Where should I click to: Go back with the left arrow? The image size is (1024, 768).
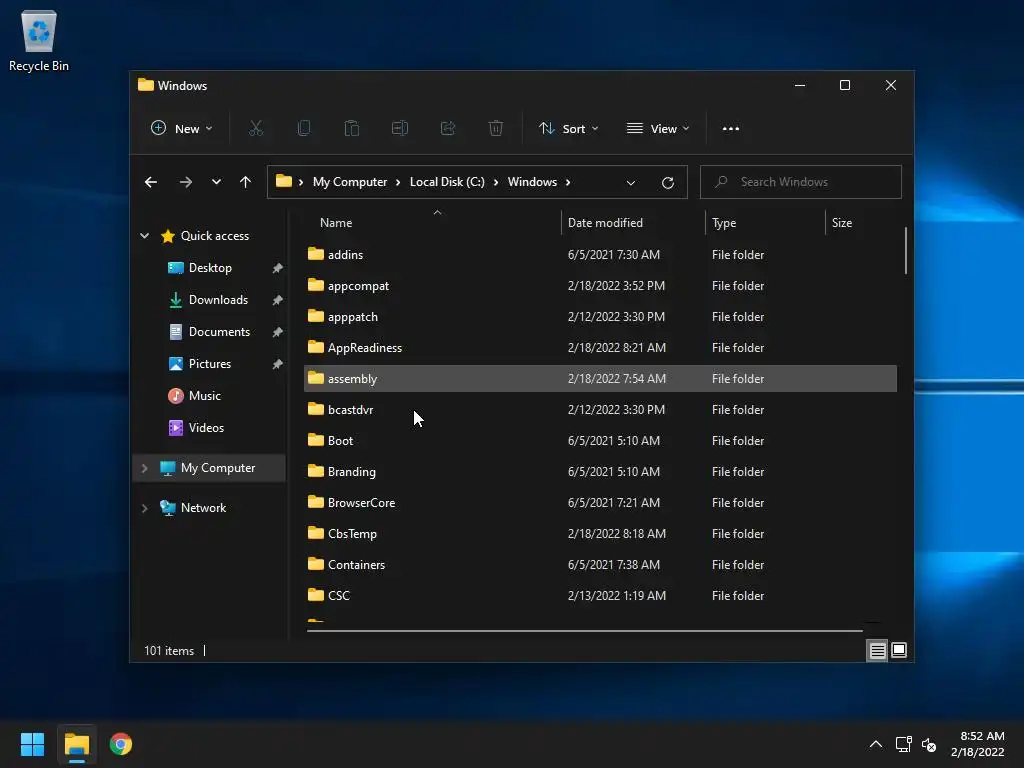point(151,182)
